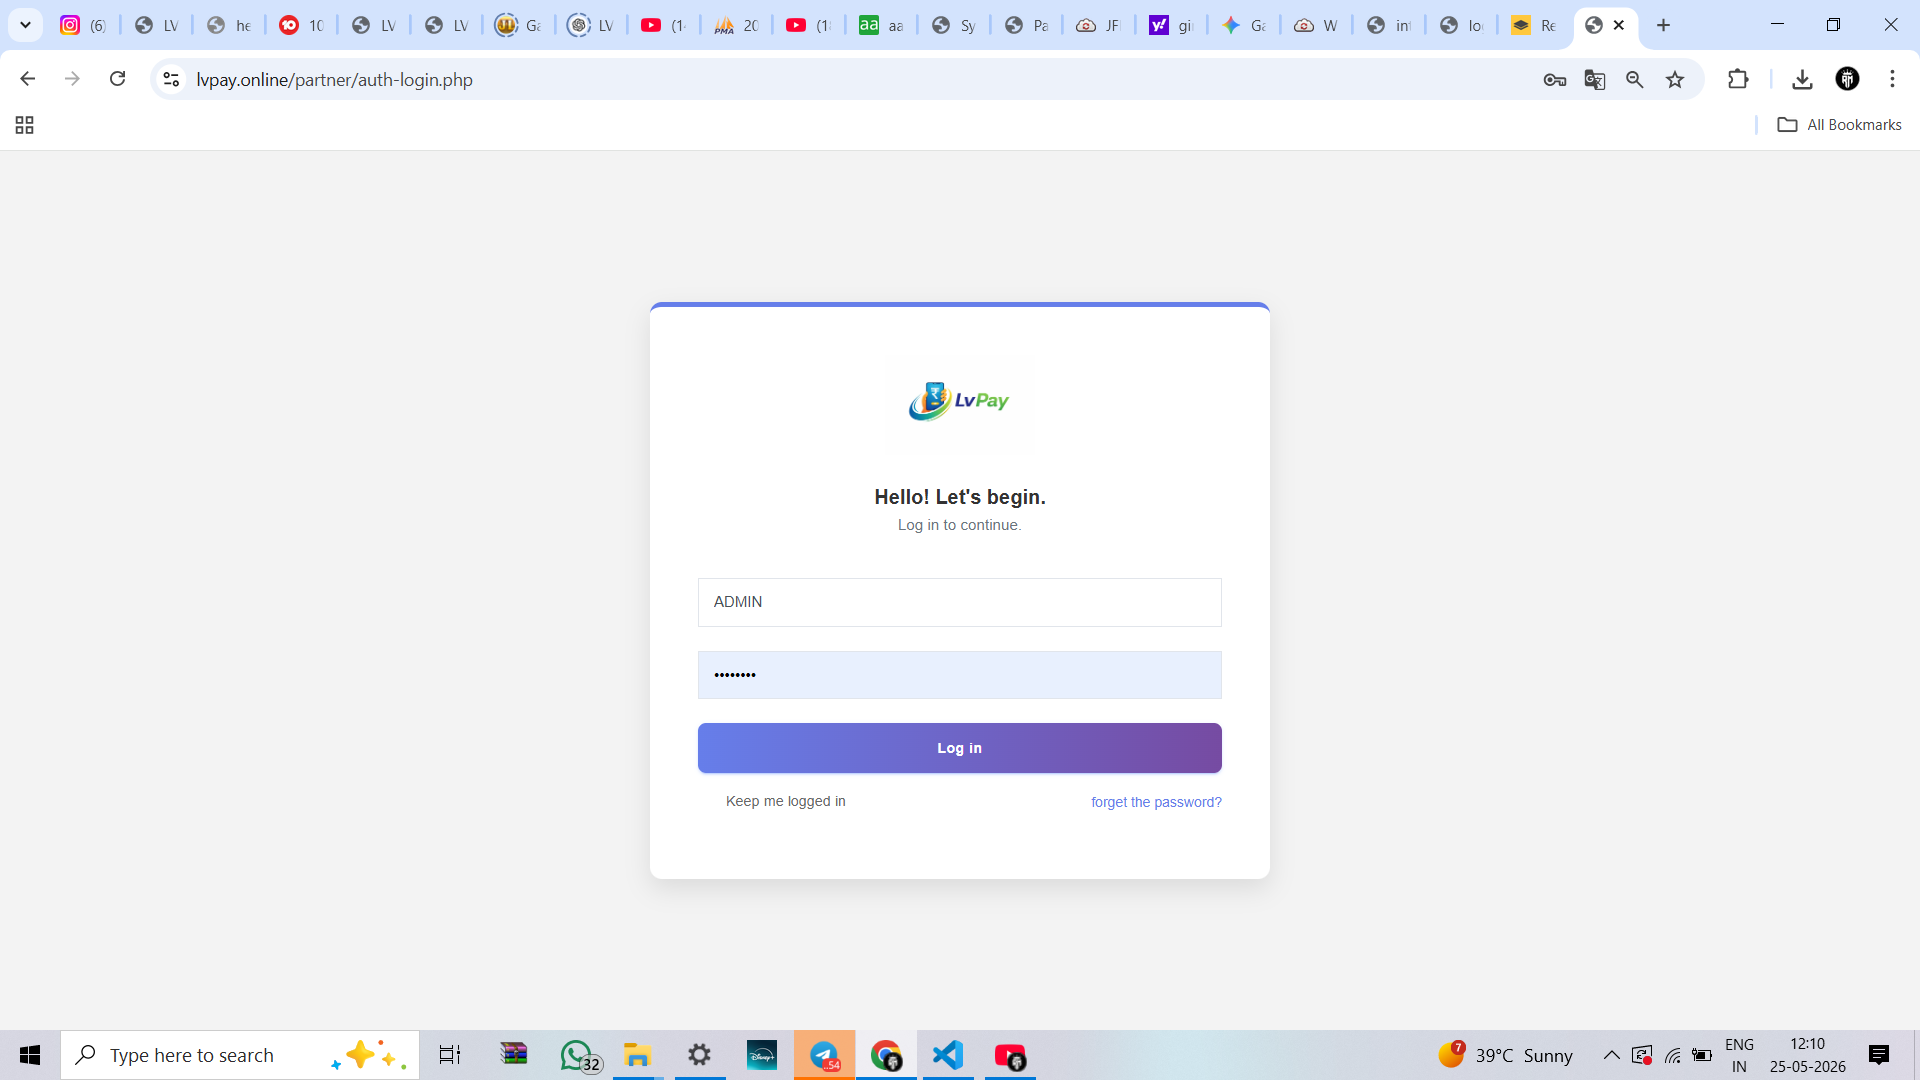1920x1080 pixels.
Task: Open the Google Translate page icon
Action: tap(1595, 80)
